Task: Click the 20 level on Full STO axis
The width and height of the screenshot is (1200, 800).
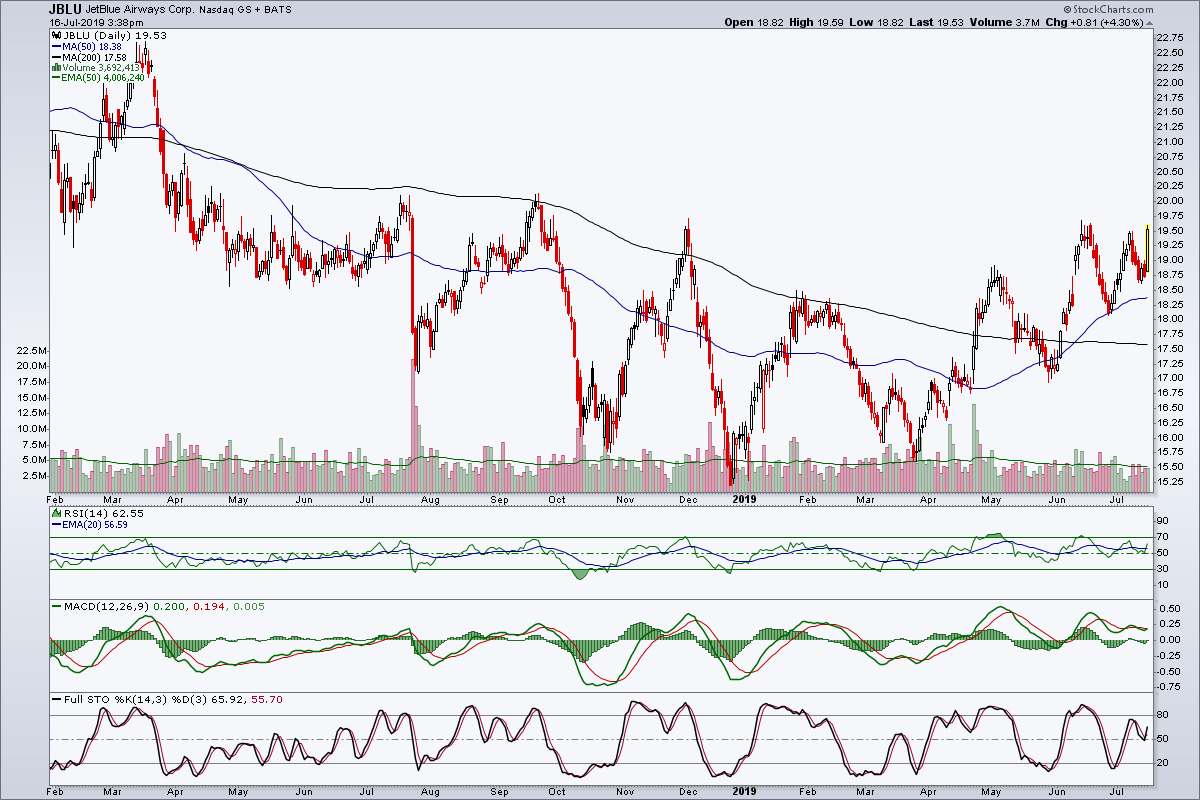Action: [1161, 762]
